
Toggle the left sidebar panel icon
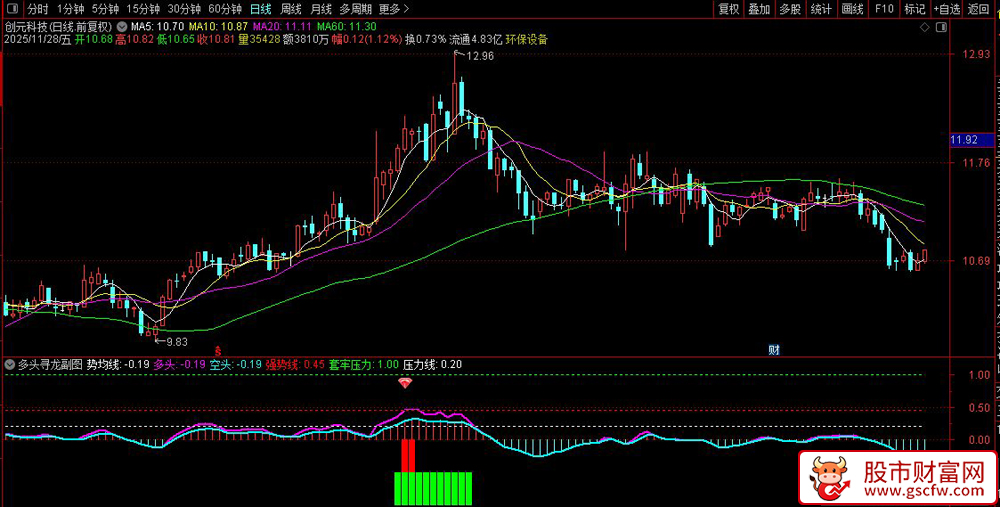pyautogui.click(x=13, y=9)
